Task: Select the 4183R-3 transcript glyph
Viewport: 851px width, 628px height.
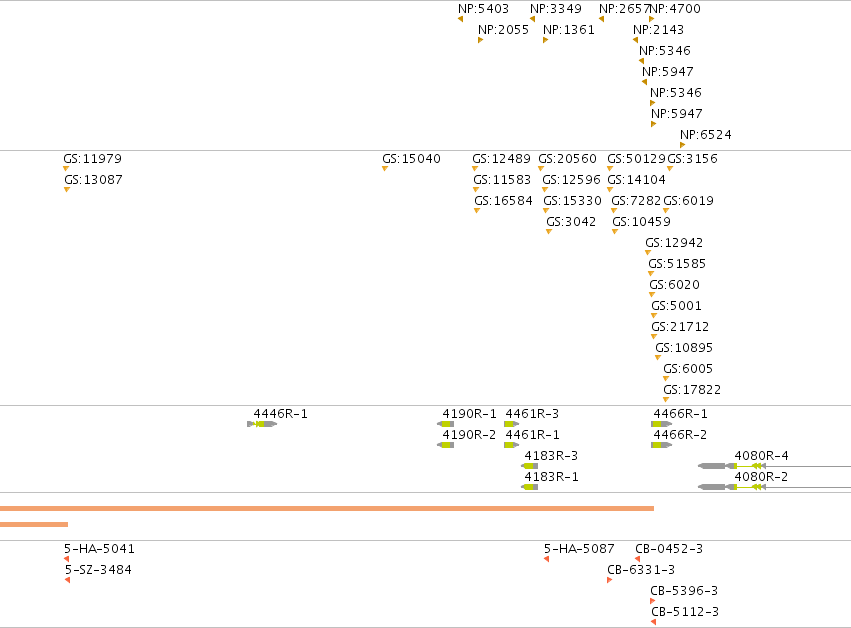Action: point(530,466)
